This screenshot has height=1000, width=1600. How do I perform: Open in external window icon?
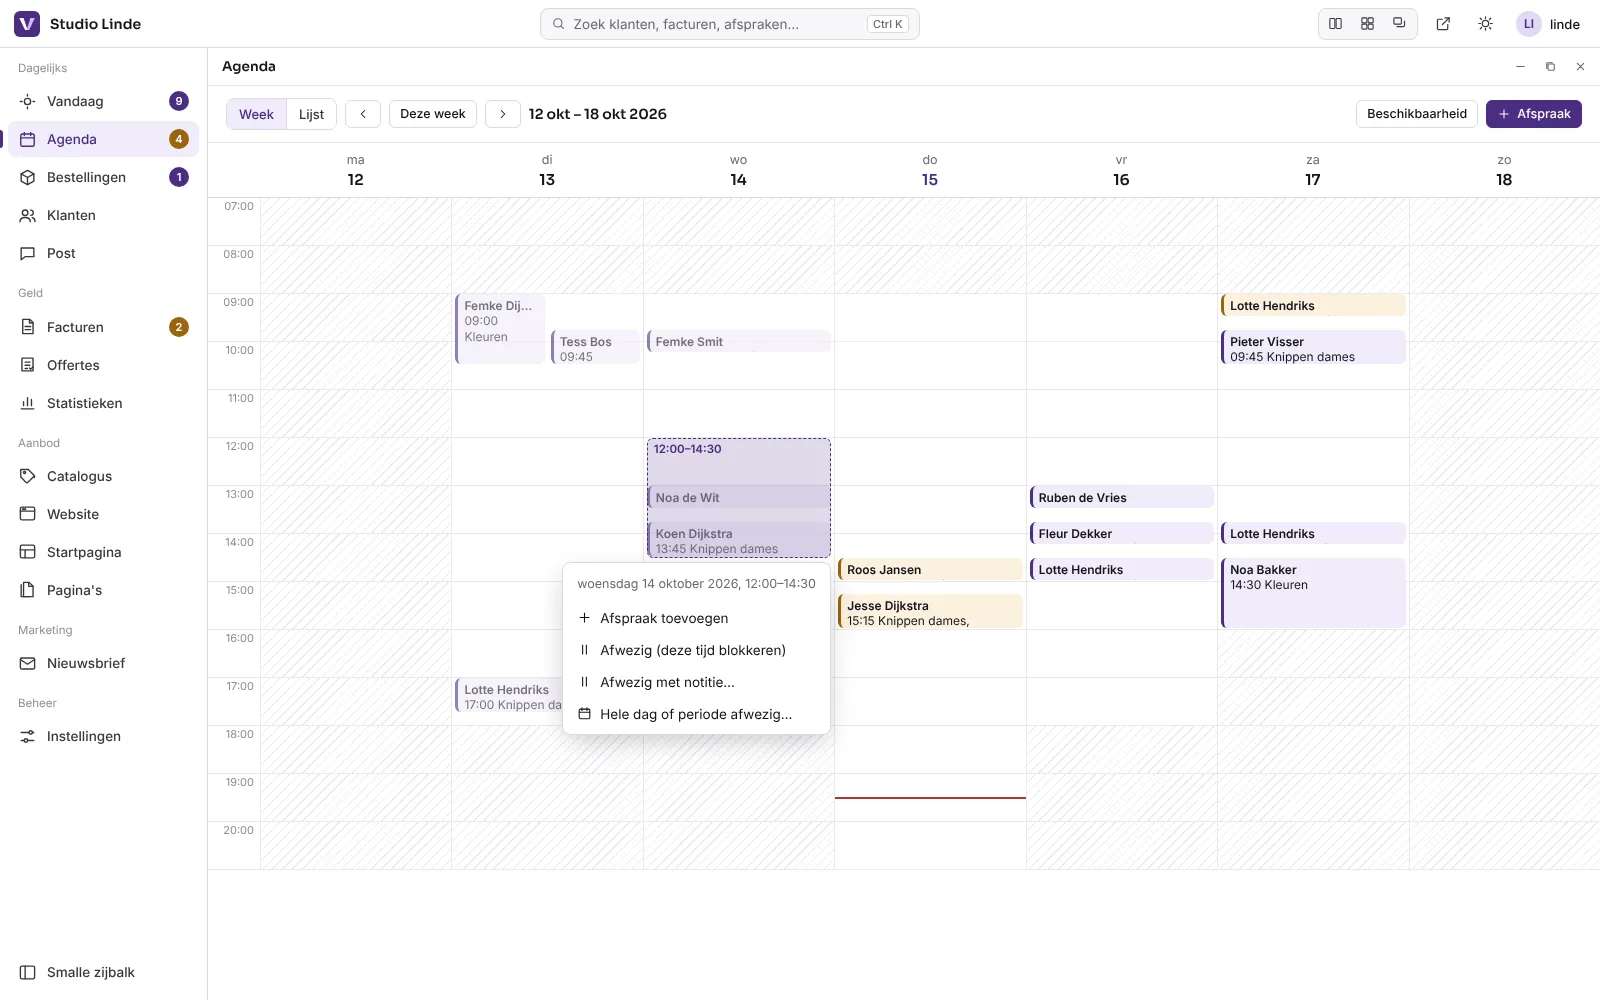point(1443,24)
